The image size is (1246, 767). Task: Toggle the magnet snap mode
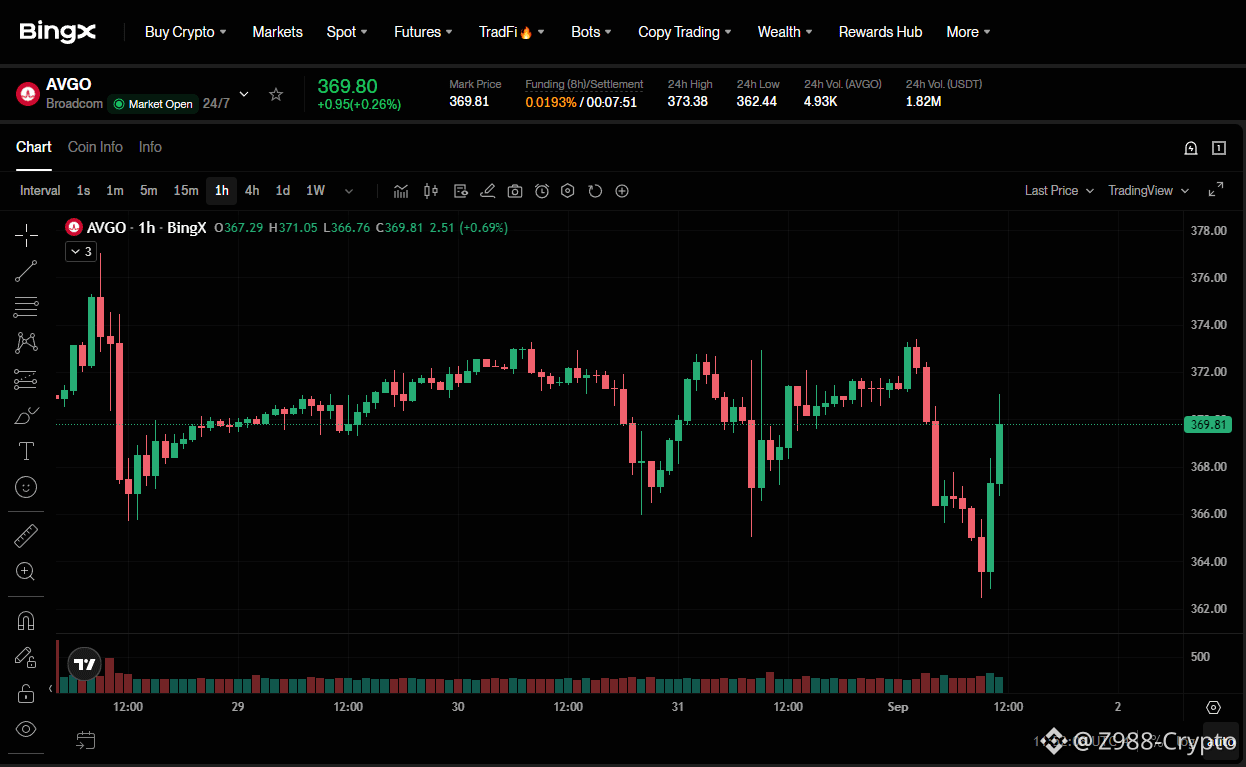[x=27, y=621]
